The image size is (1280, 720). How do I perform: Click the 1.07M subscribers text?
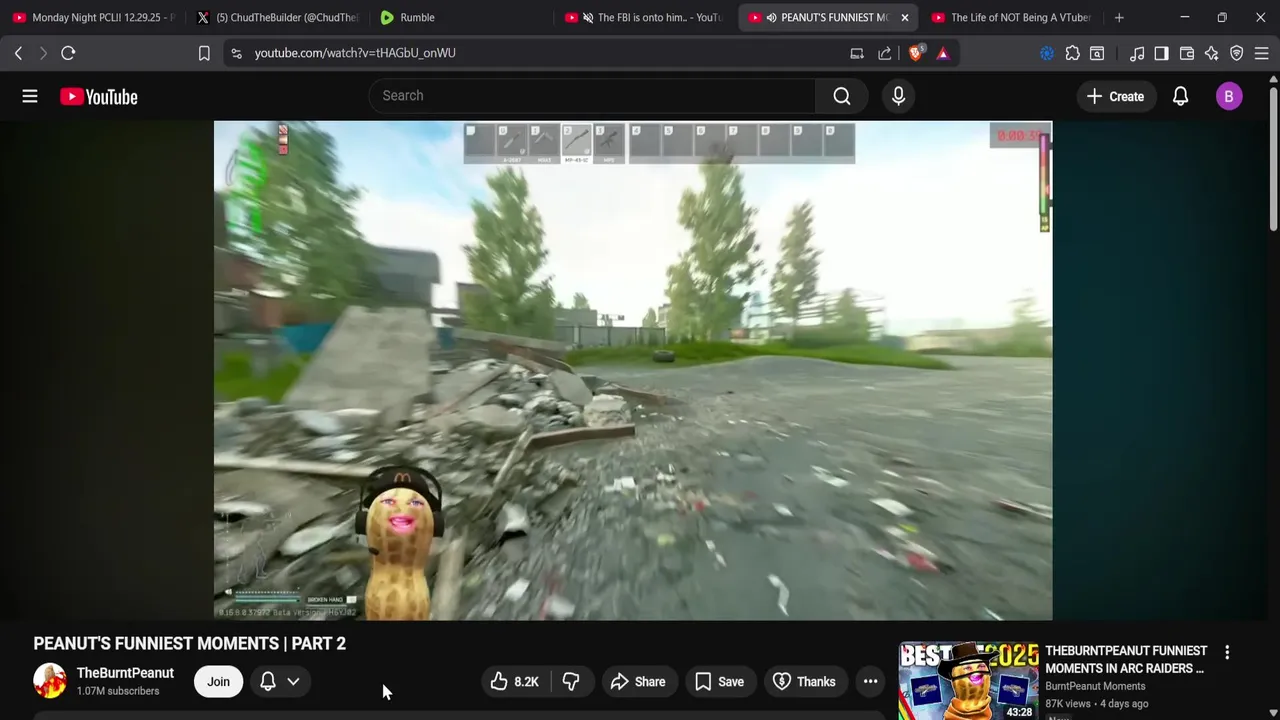click(118, 691)
